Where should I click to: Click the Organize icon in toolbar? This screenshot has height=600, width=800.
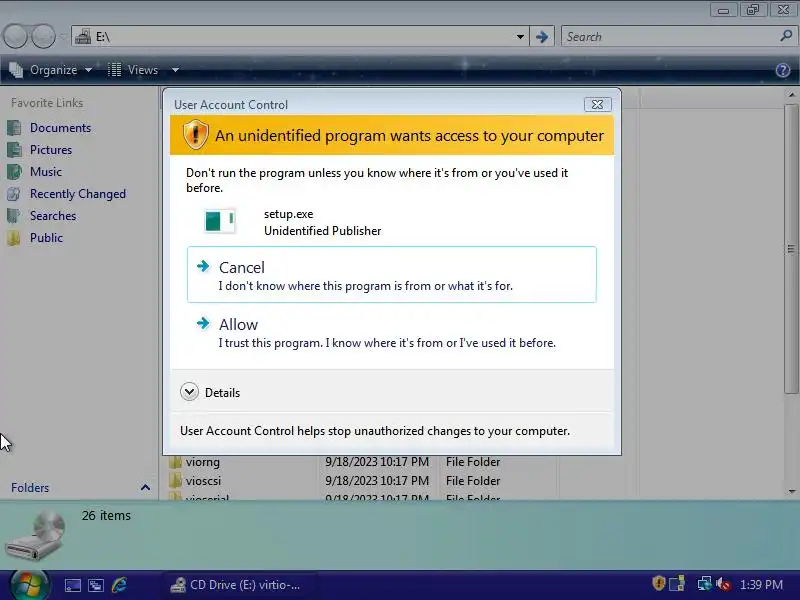[x=16, y=70]
